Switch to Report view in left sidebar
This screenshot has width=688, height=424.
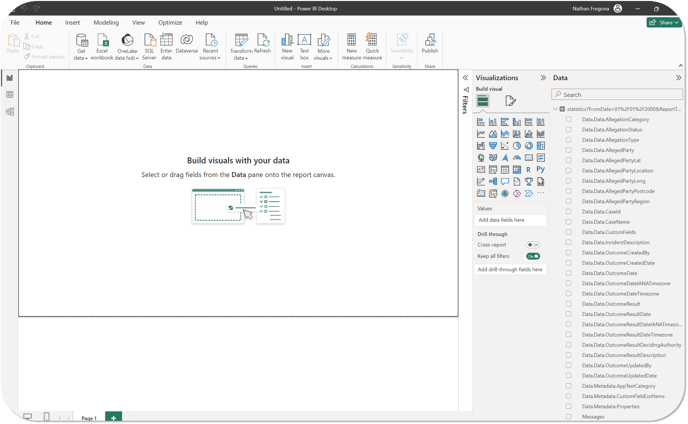pos(10,78)
